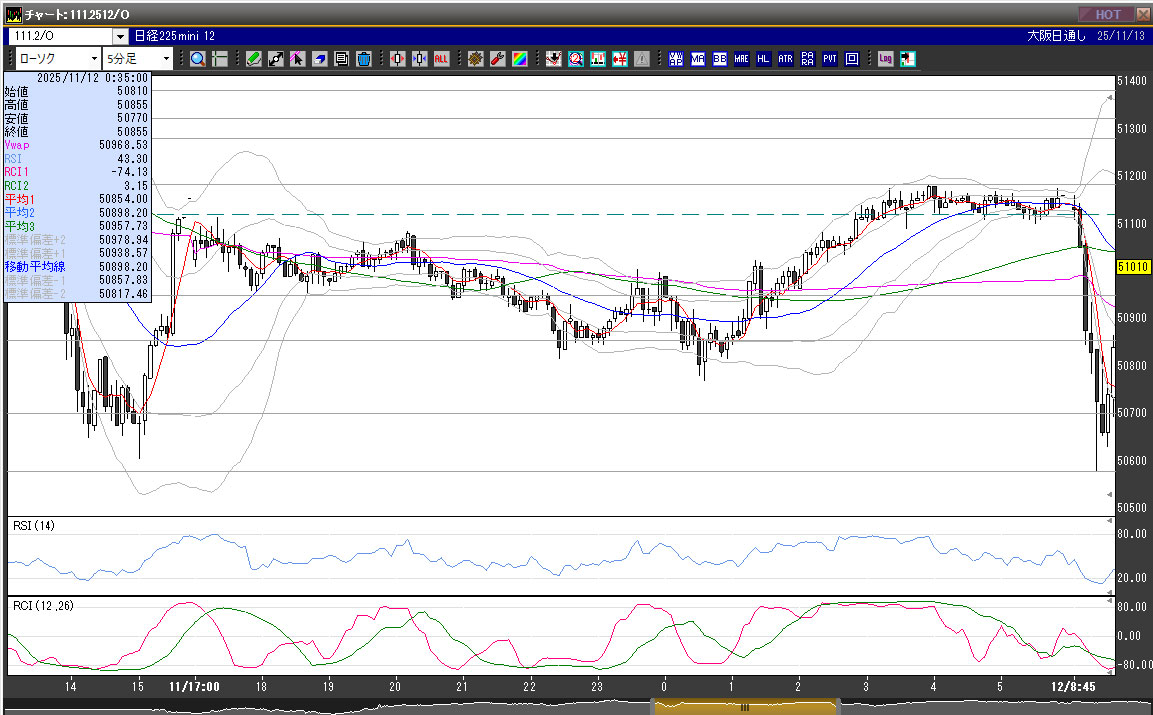
Task: Click the magnifying glass zoom icon
Action: click(x=198, y=59)
